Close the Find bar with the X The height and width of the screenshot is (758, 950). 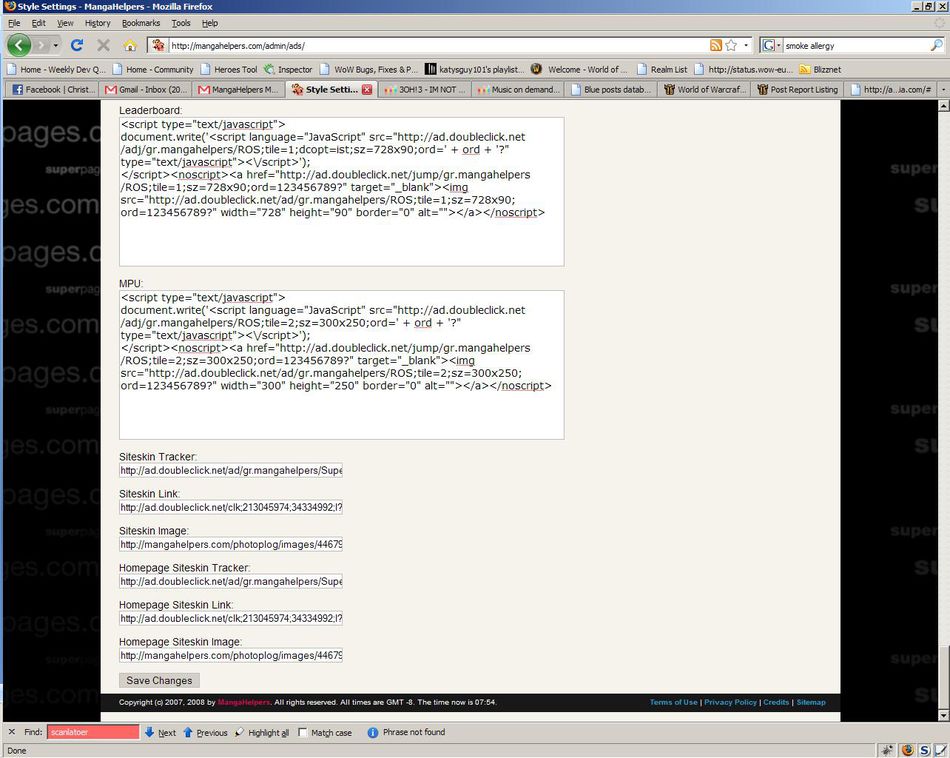point(12,732)
